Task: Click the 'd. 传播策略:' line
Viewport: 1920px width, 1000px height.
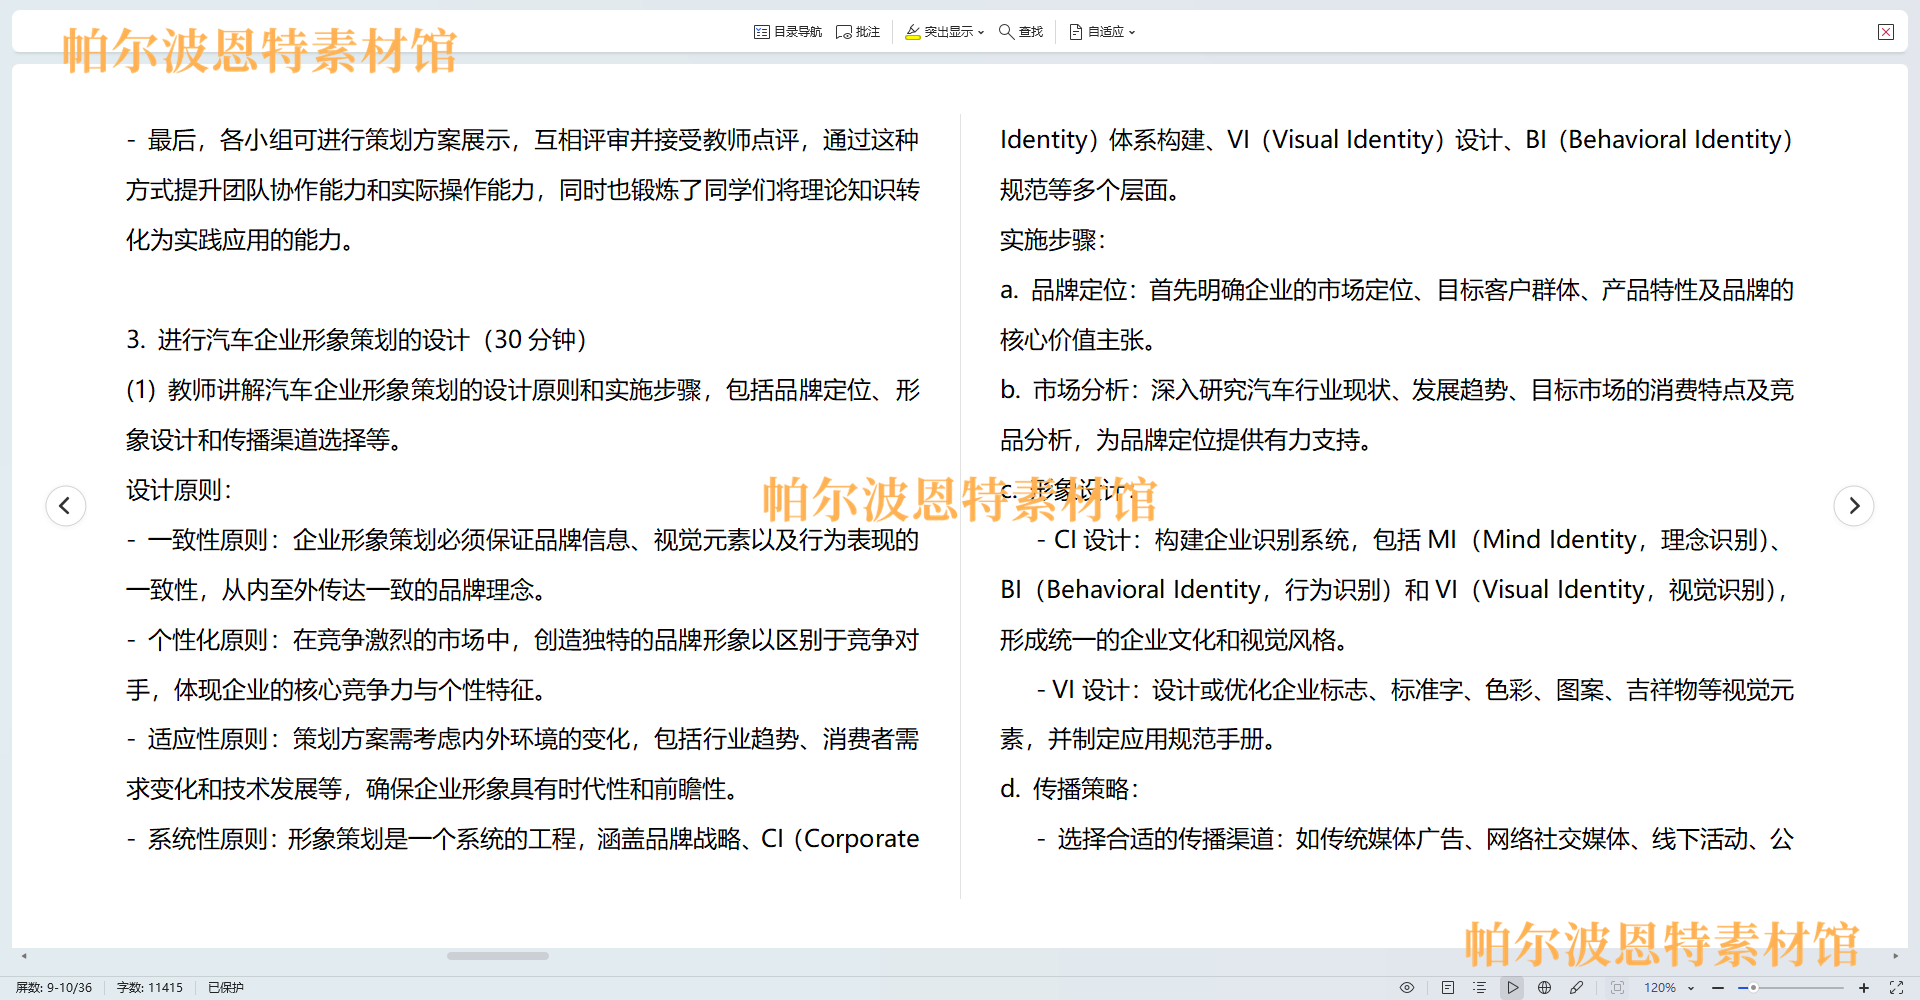Action: point(1070,789)
